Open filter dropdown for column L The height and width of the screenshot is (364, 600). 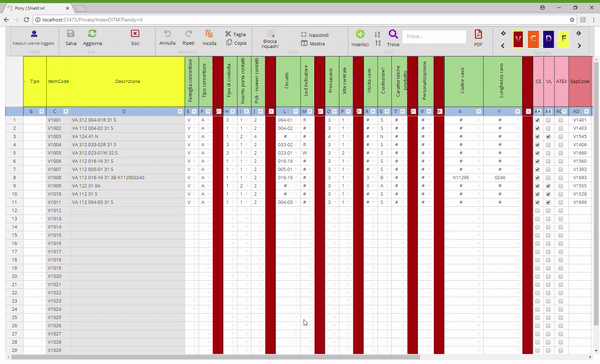296,111
